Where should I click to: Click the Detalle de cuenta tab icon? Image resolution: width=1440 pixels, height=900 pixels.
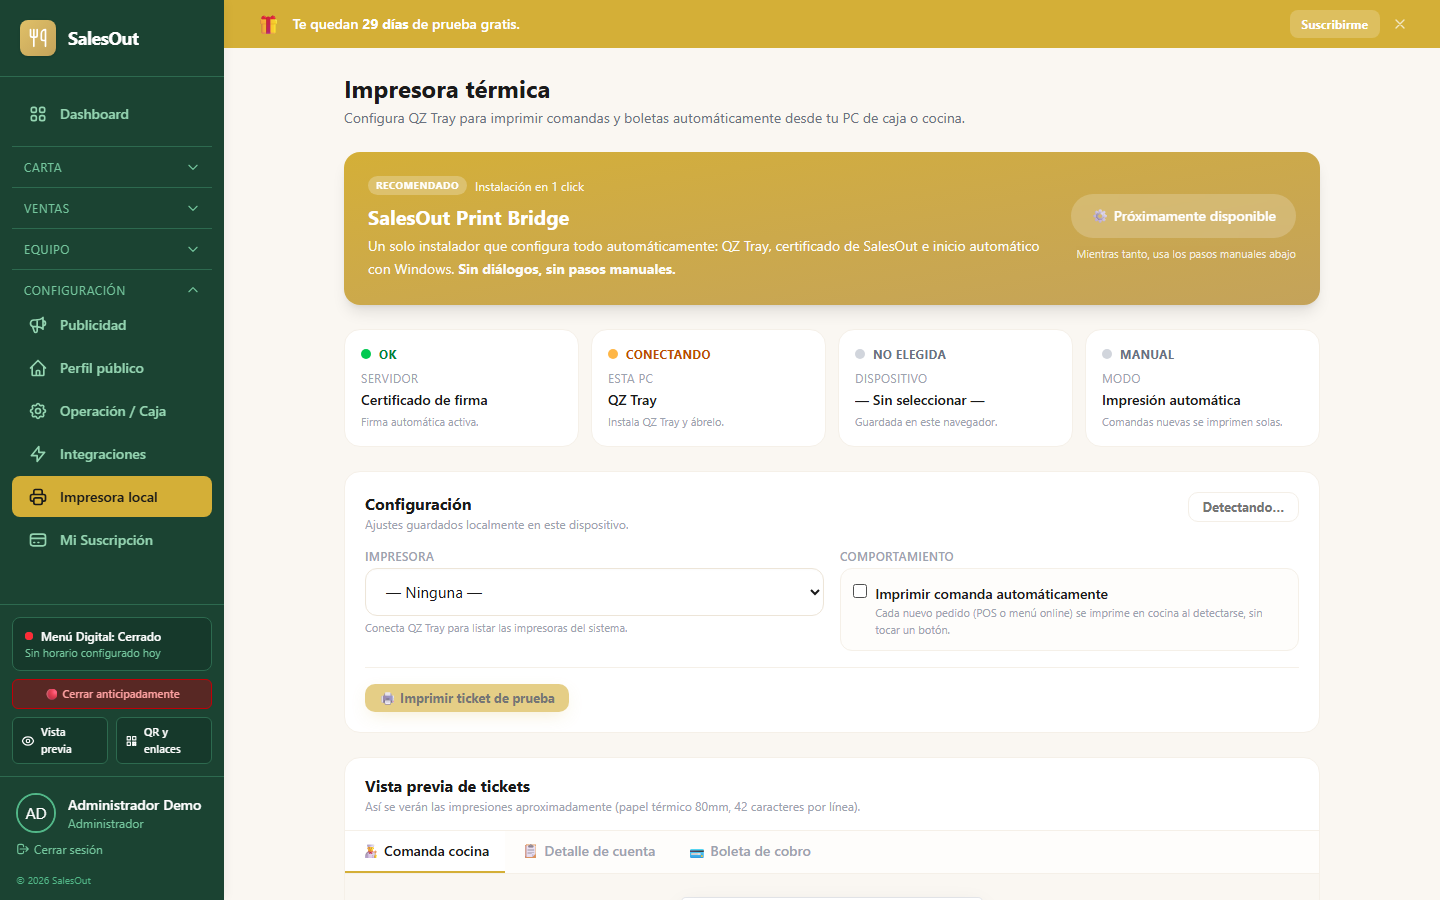(x=531, y=852)
